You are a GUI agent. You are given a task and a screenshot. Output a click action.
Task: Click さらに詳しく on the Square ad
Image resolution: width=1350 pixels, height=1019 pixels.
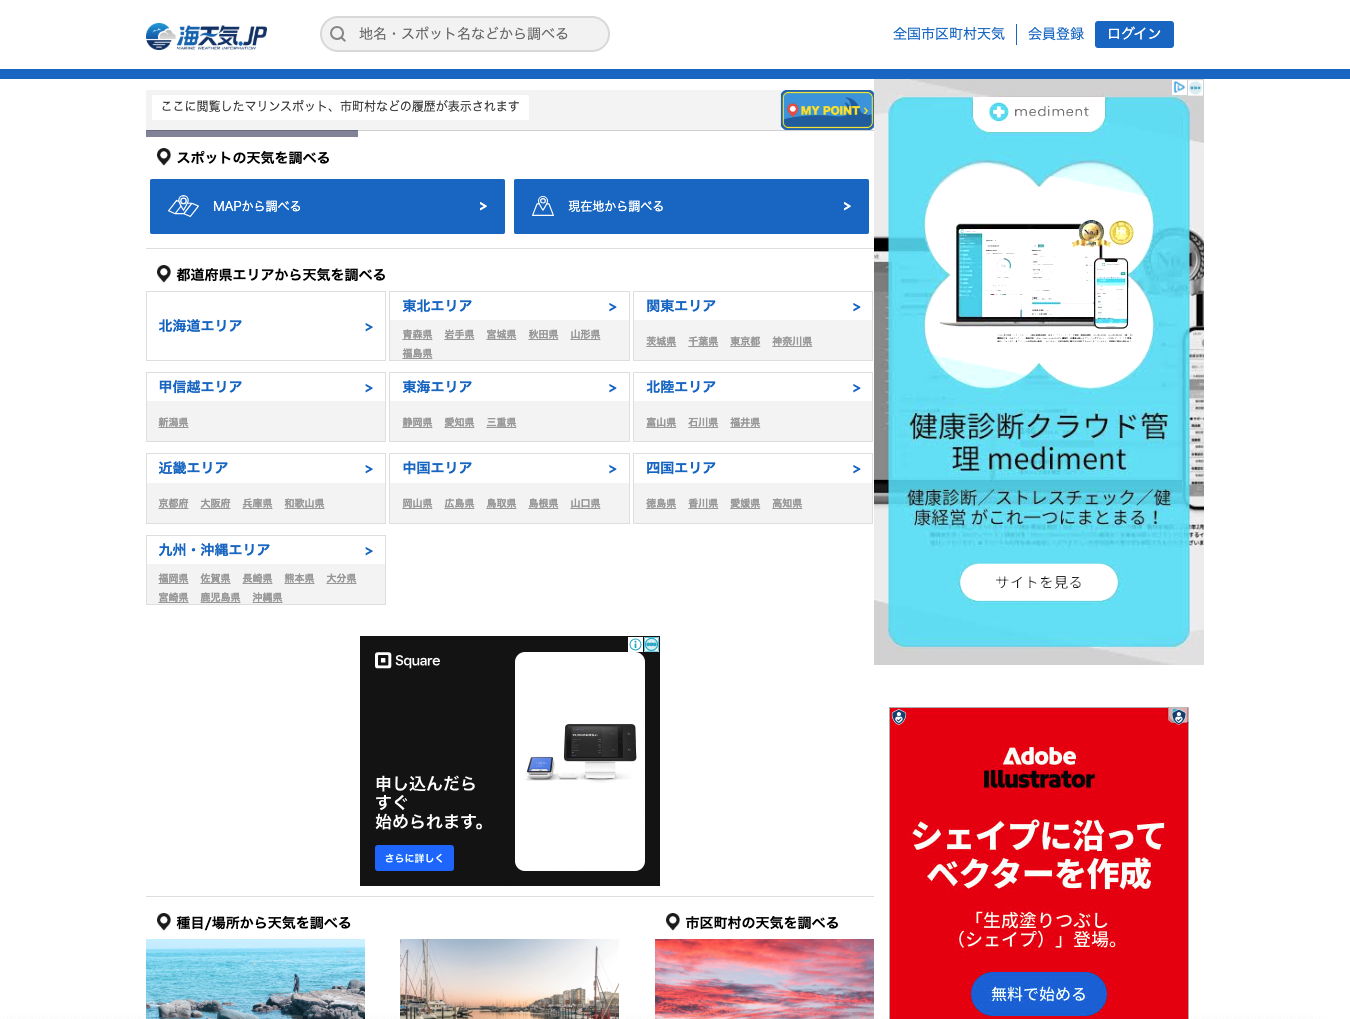(x=413, y=858)
